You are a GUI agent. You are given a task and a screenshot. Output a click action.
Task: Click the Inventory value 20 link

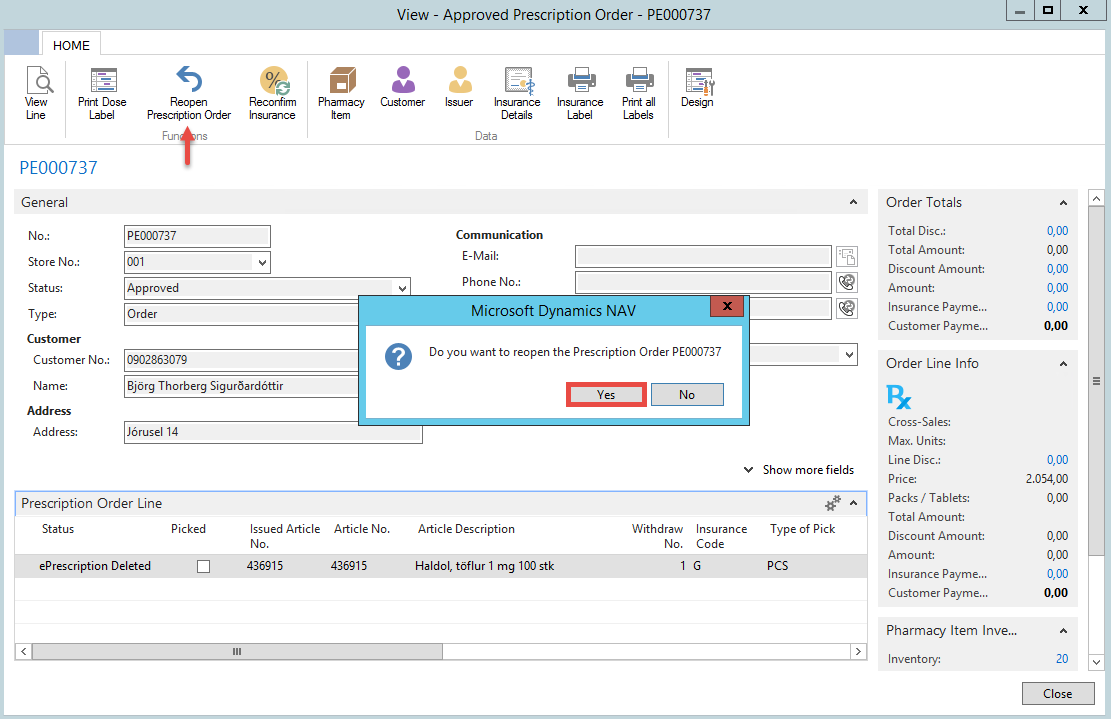coord(1061,659)
